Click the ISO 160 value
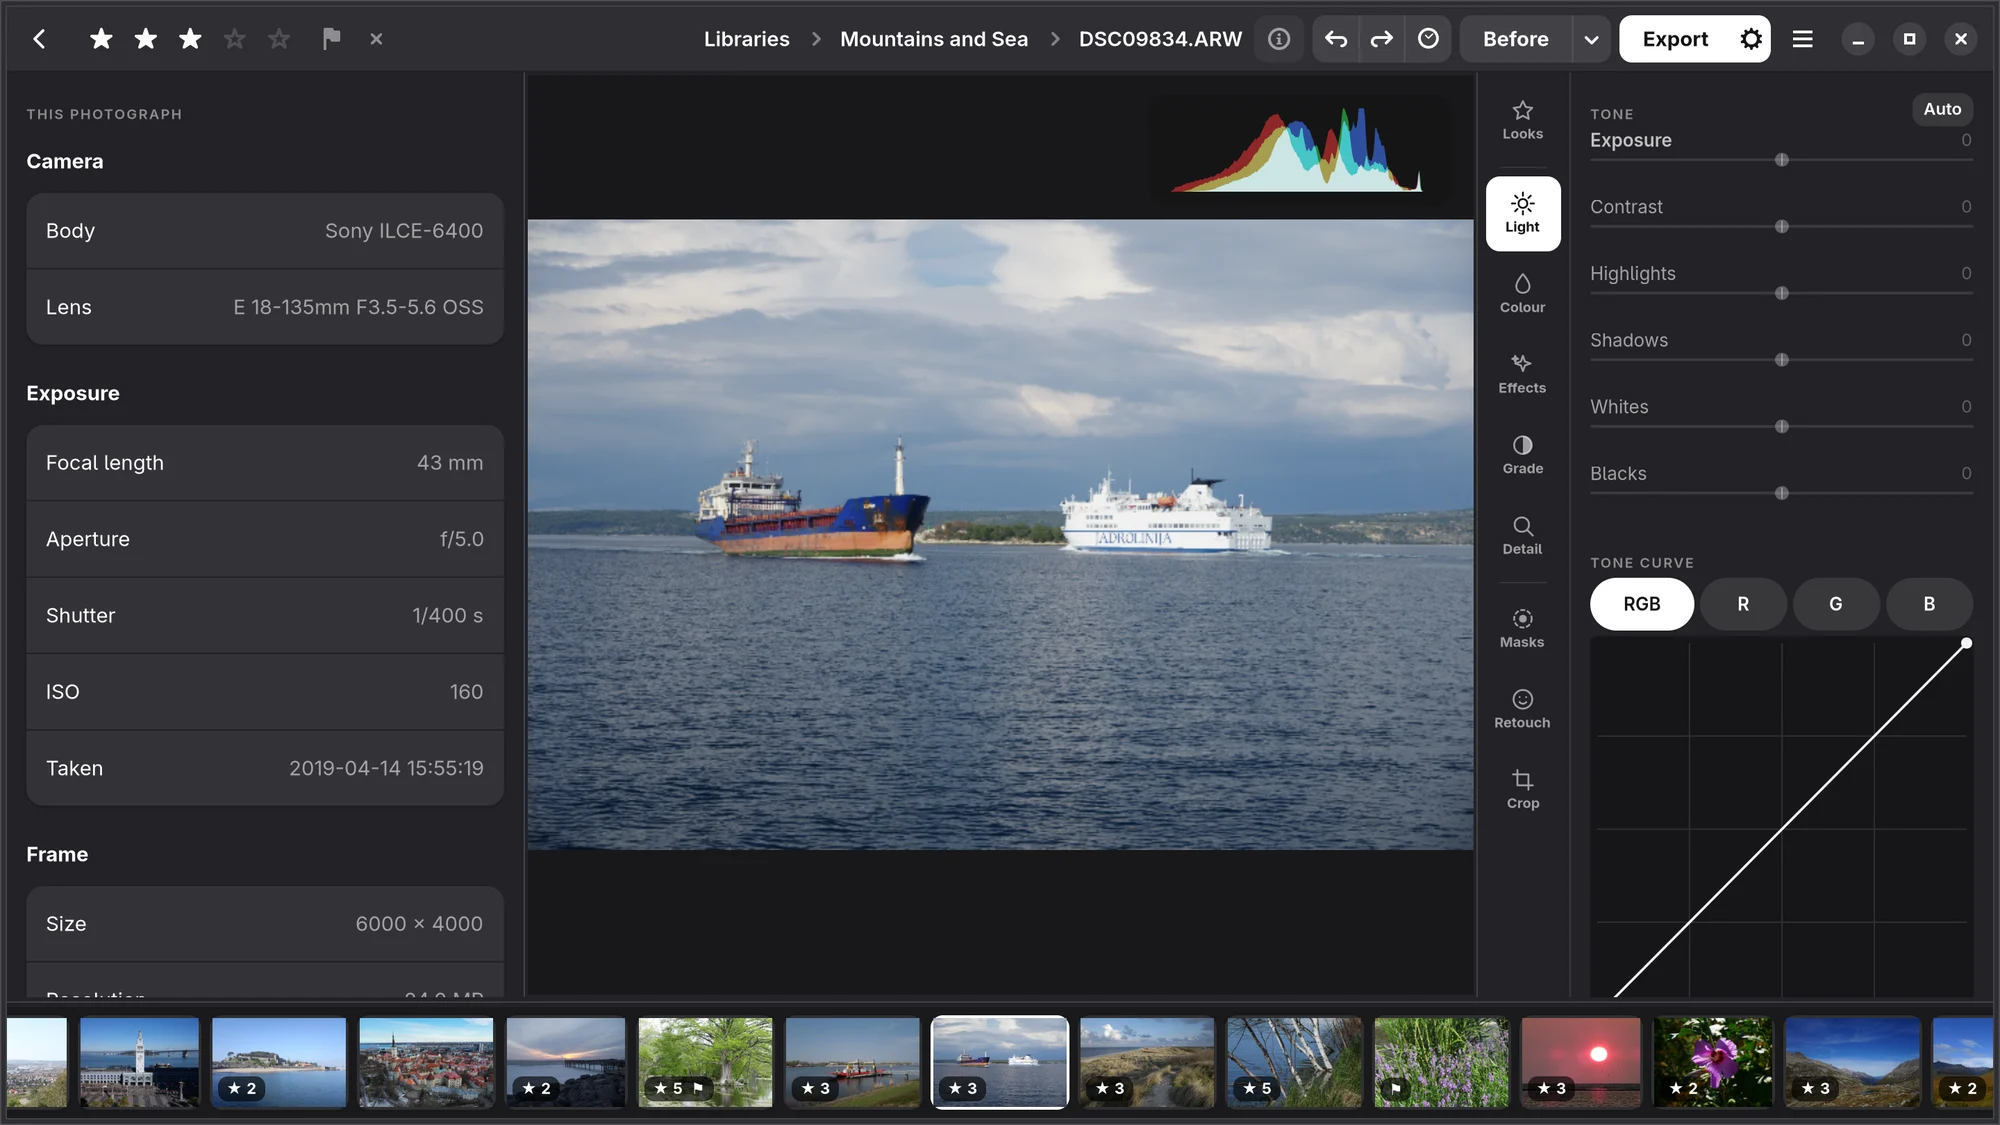2000x1125 pixels. [x=466, y=692]
